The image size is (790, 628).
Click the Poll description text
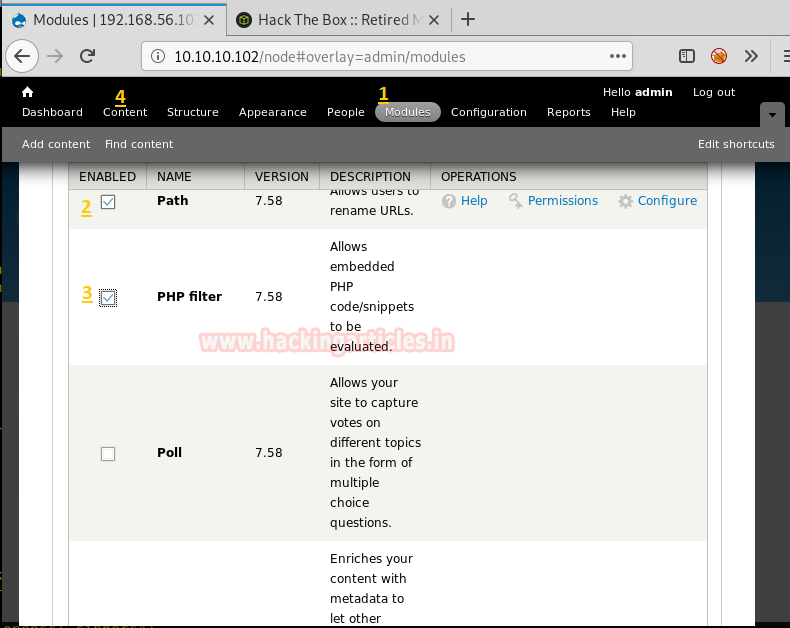pos(375,453)
